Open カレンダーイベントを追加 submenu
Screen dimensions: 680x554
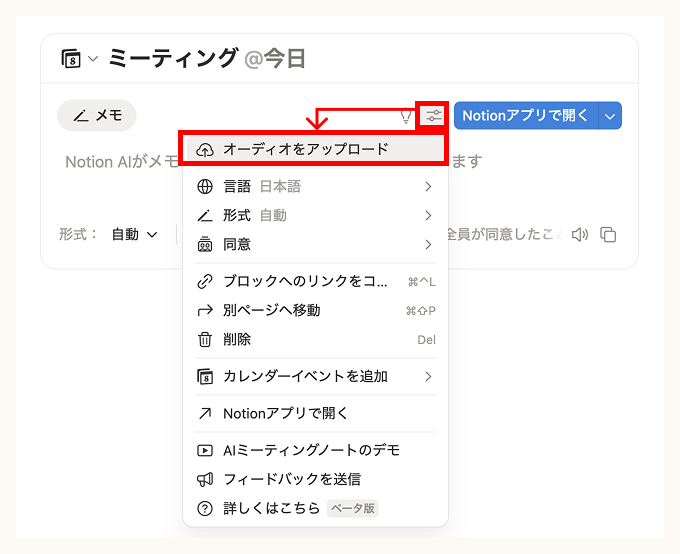click(316, 377)
